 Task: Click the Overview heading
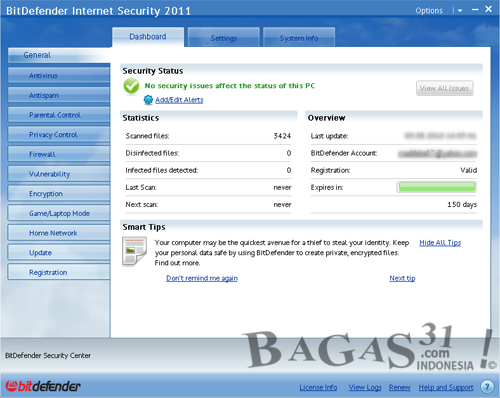326,118
